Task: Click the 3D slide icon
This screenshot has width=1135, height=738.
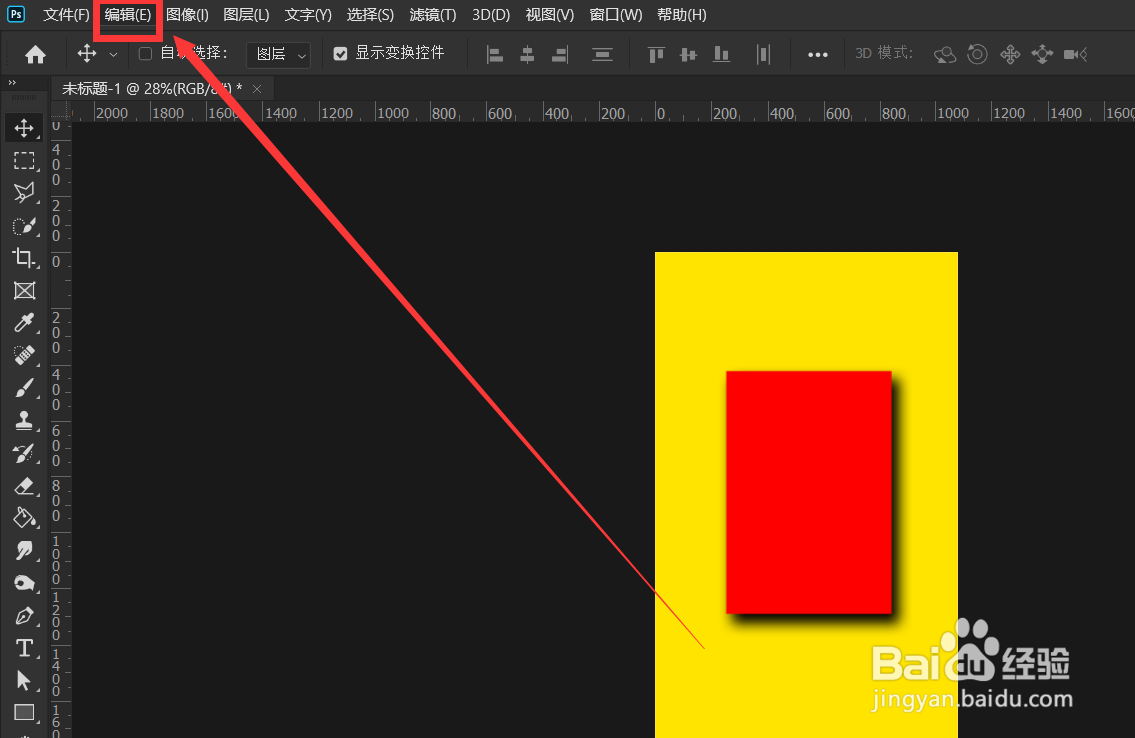Action: pos(1042,54)
